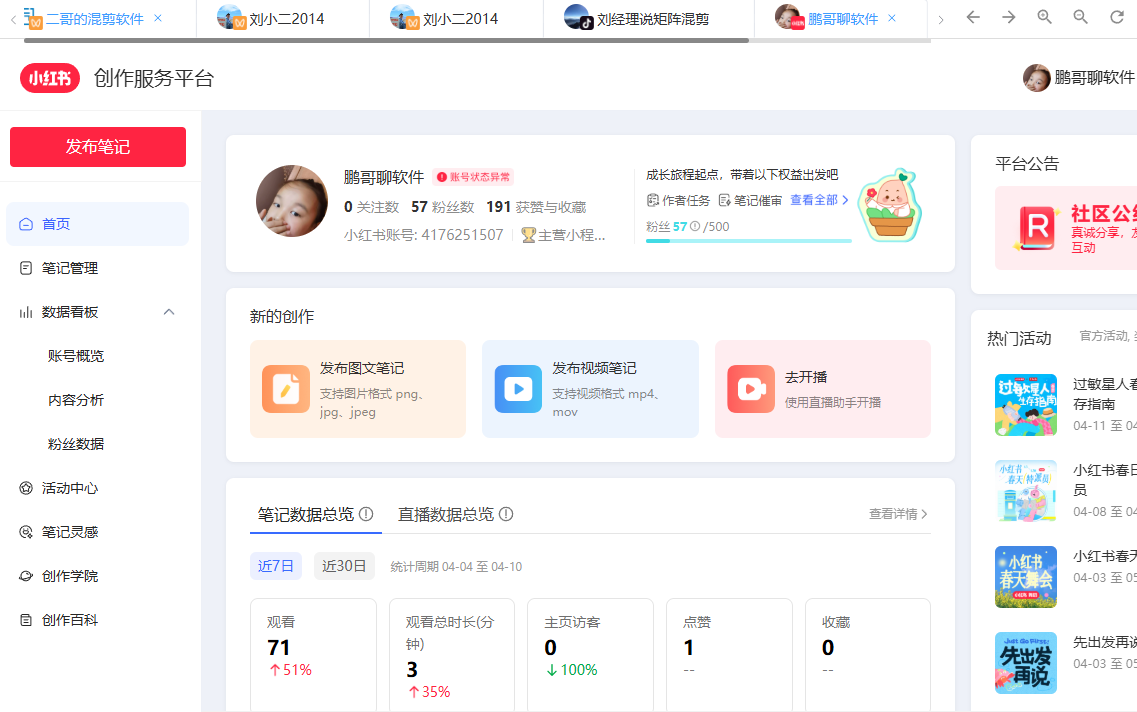The width and height of the screenshot is (1137, 712).
Task: Collapse the 数据看板 section
Action: (169, 311)
